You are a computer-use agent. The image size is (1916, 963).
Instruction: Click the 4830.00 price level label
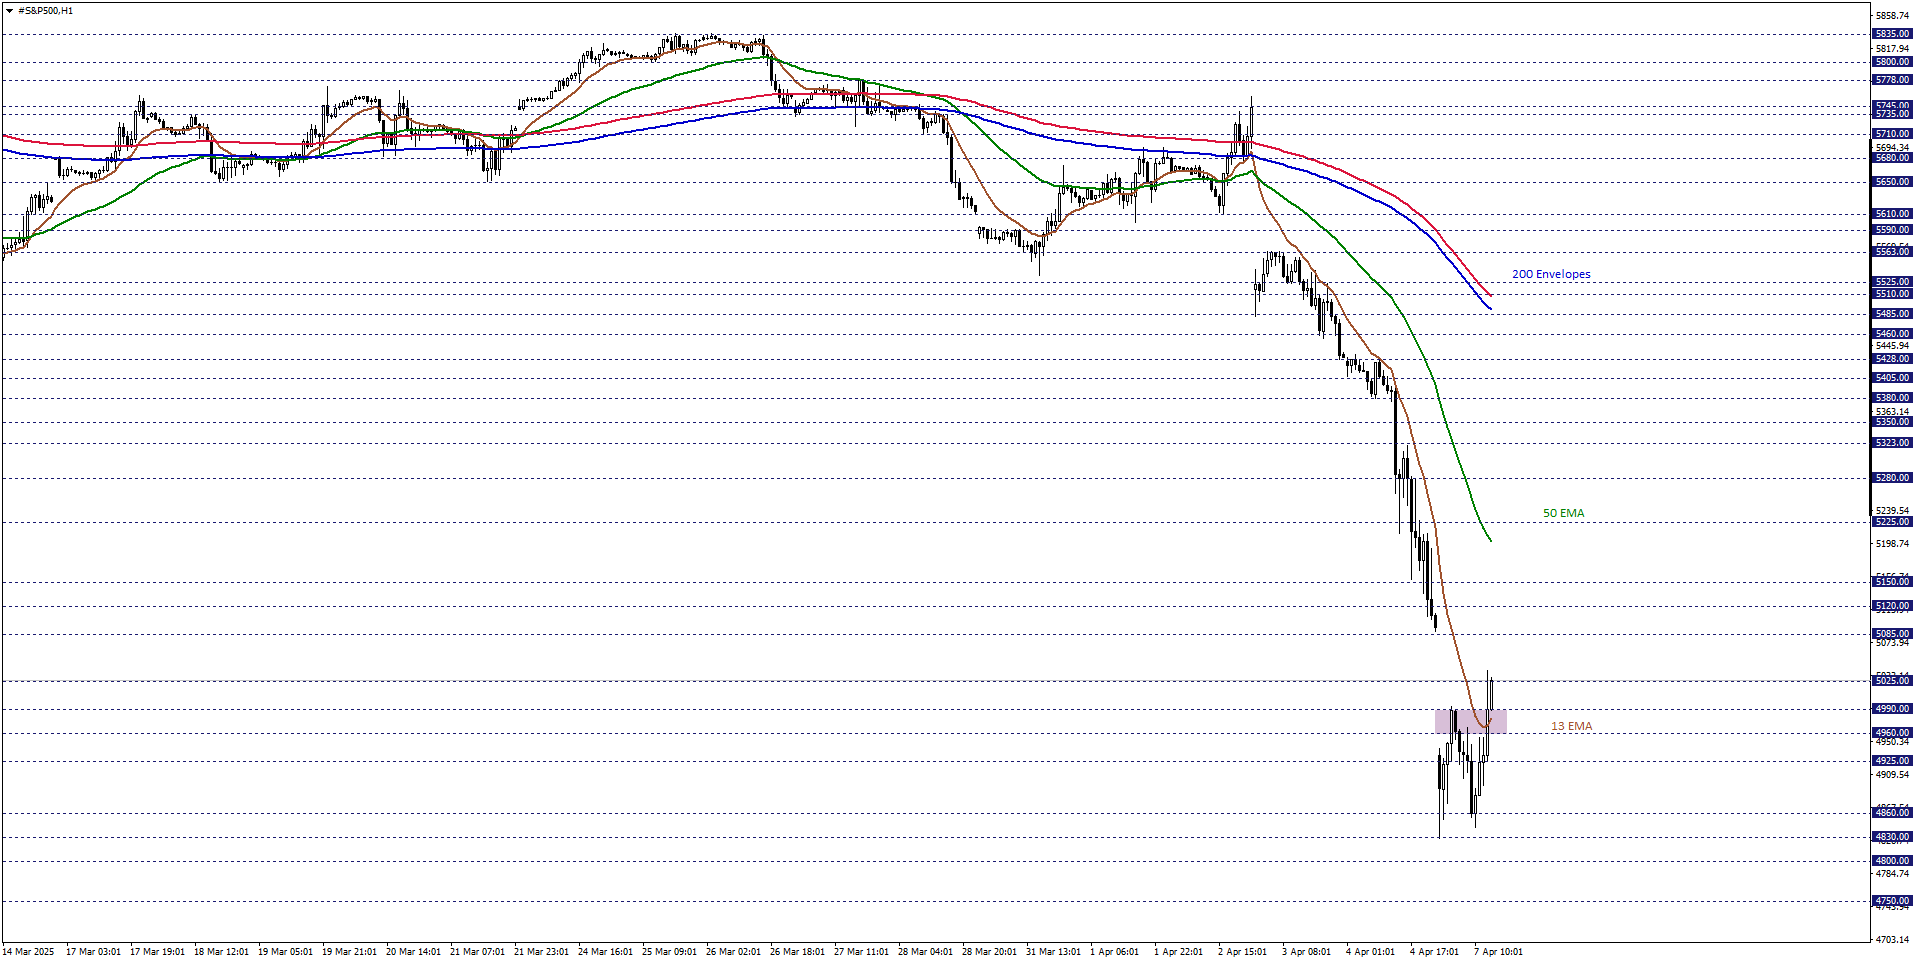[1892, 837]
